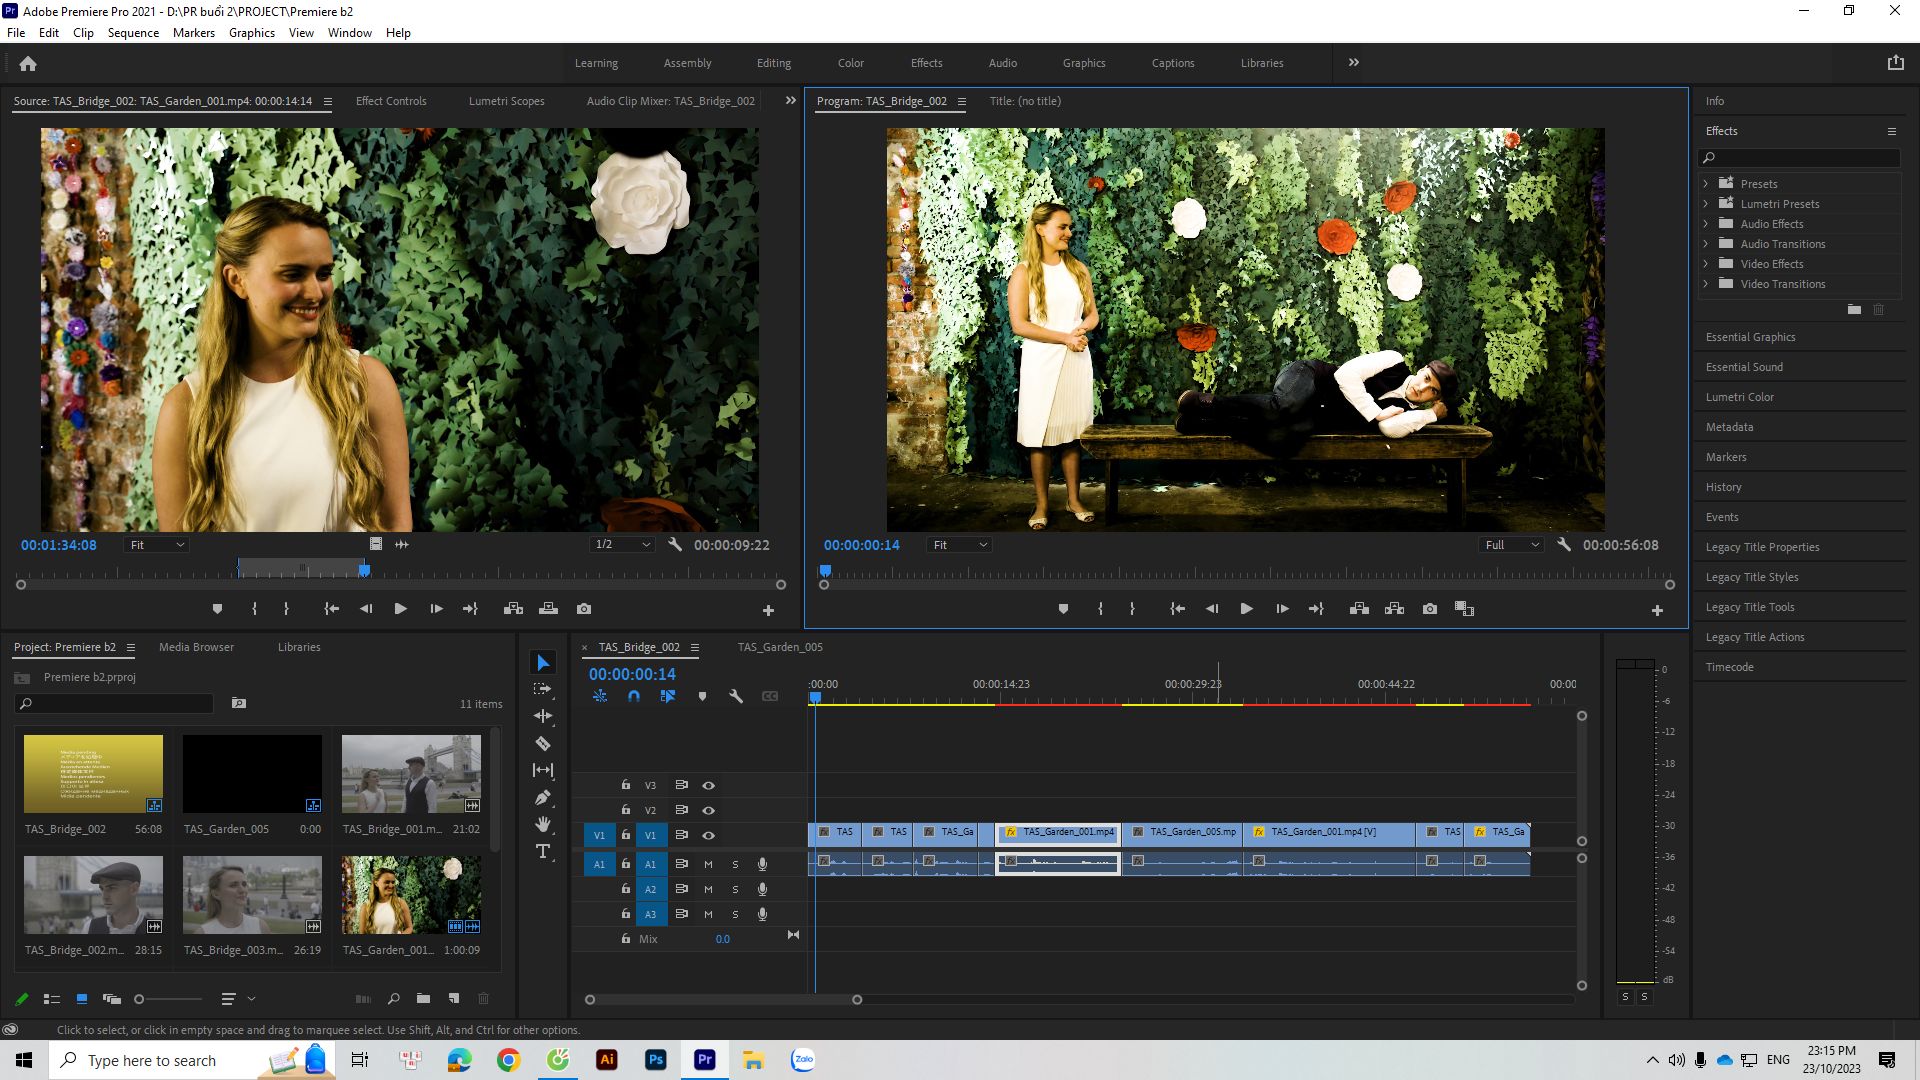
Task: Open the Essential Graphics panel
Action: pyautogui.click(x=1750, y=337)
